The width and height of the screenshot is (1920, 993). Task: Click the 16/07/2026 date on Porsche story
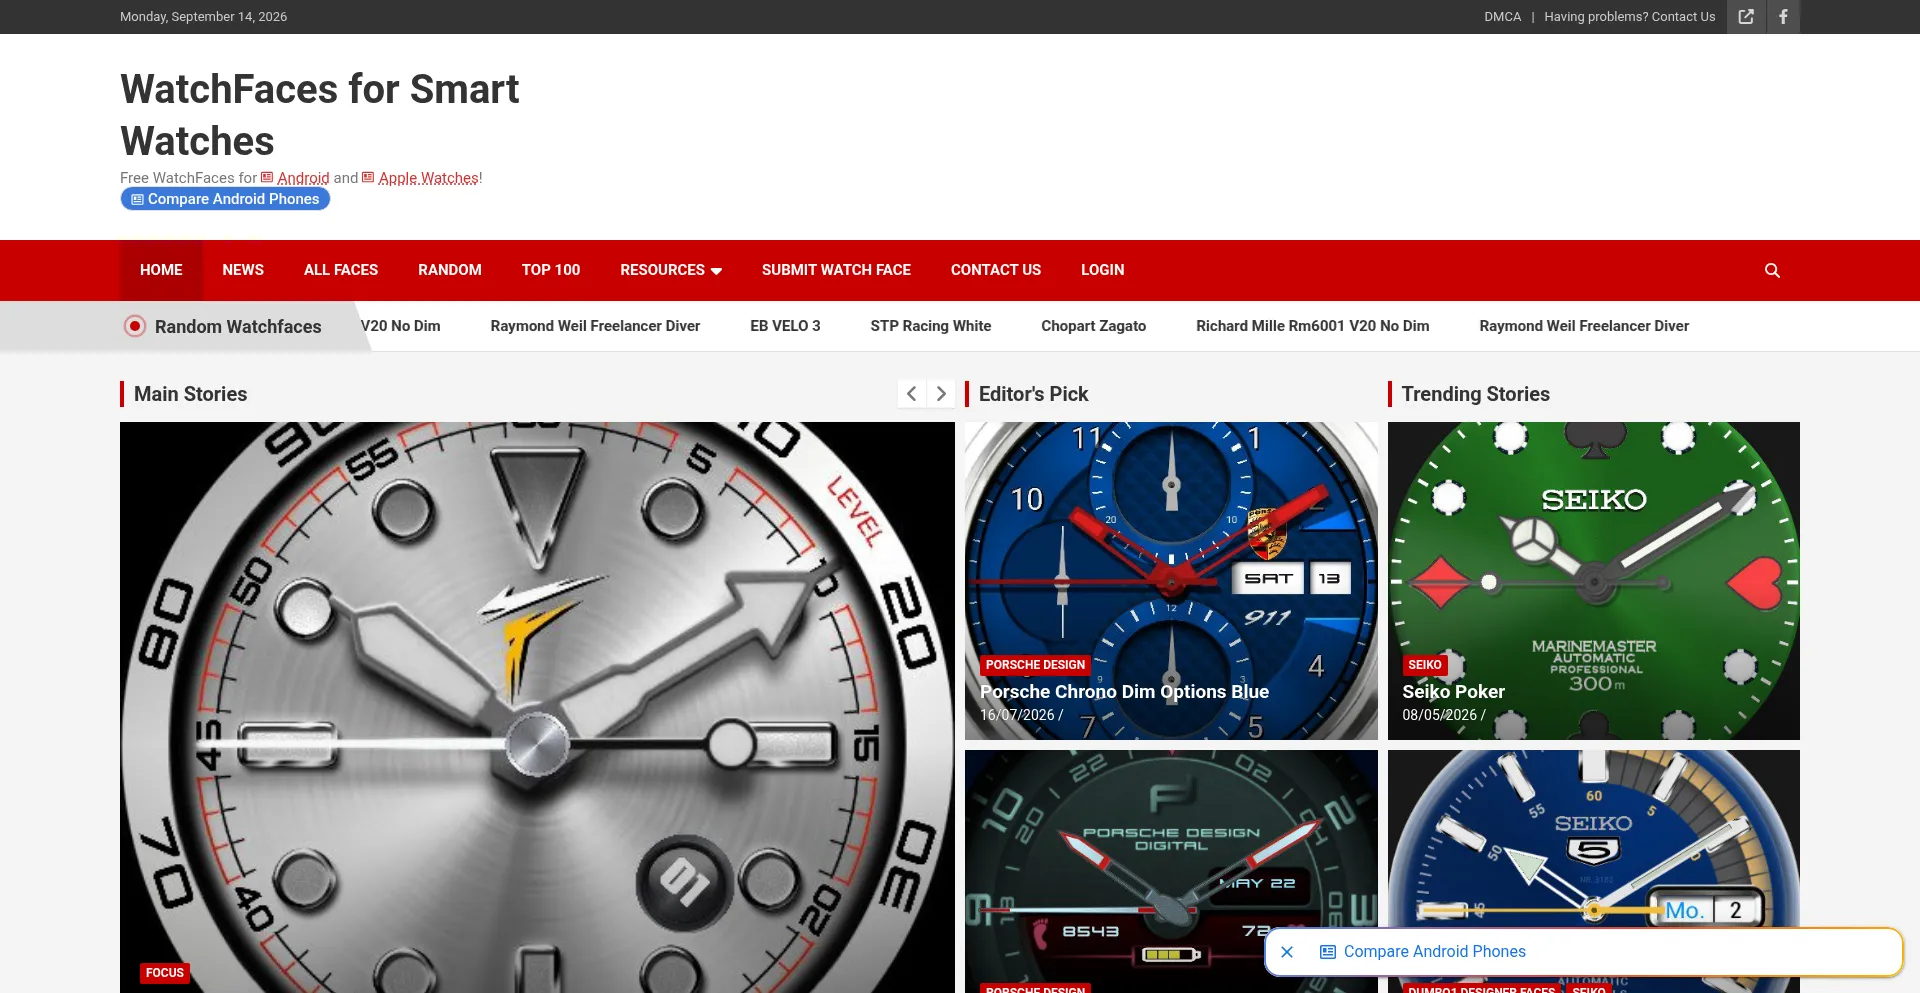[x=1017, y=715]
